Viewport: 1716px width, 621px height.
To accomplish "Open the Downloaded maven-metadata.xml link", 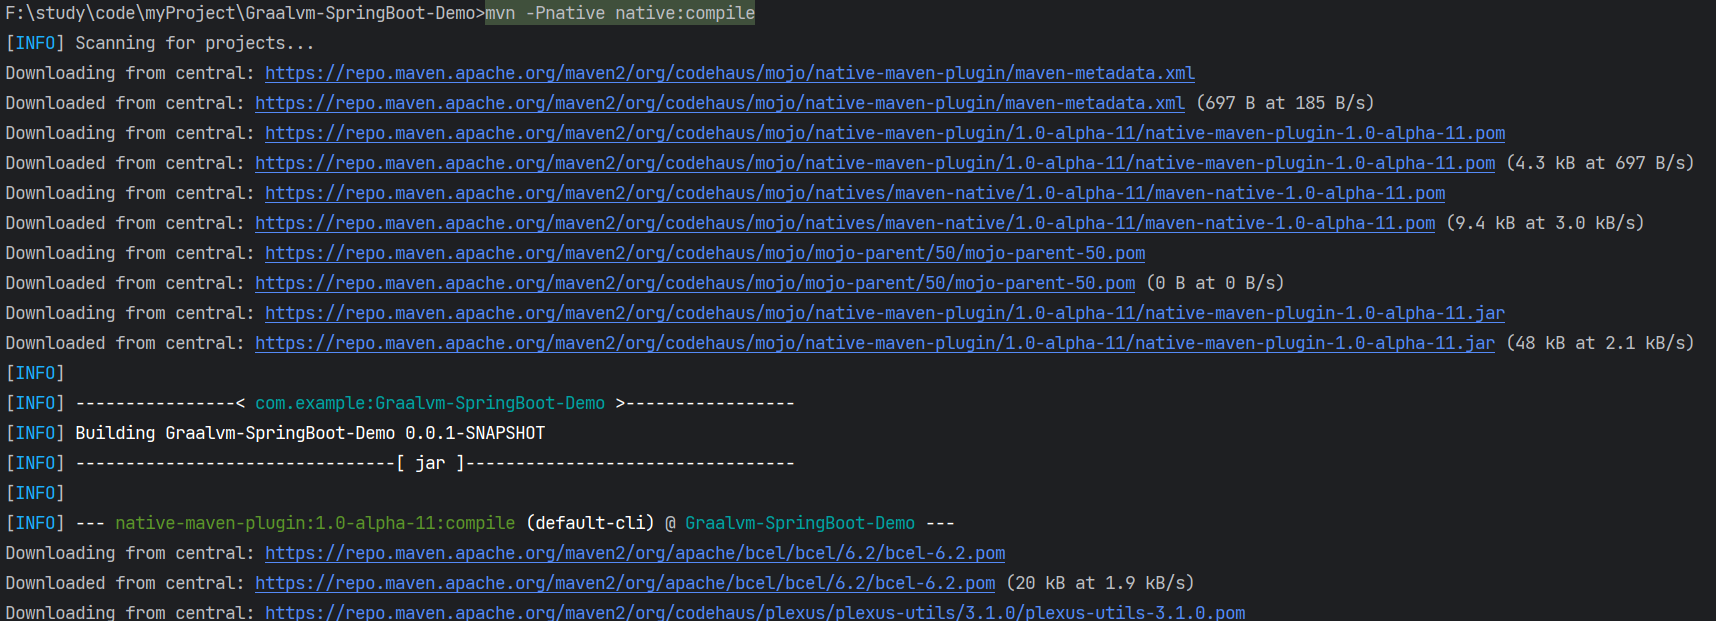I will pyautogui.click(x=720, y=103).
